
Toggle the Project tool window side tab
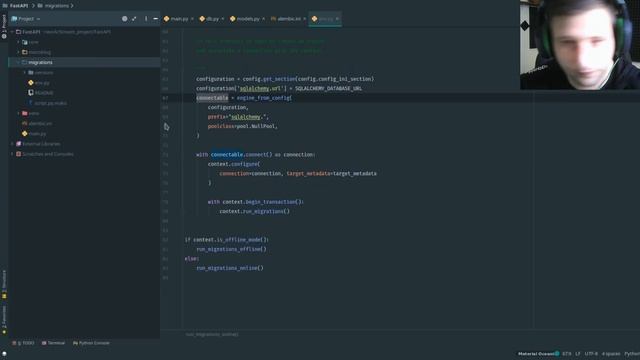click(4, 26)
